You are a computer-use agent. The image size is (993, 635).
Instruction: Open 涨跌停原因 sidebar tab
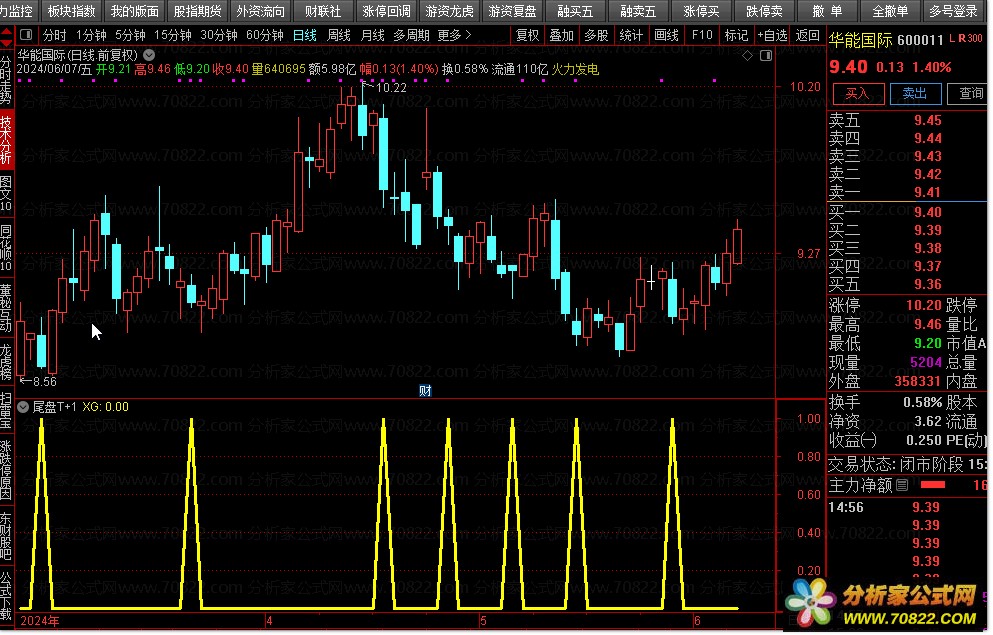click(6, 470)
